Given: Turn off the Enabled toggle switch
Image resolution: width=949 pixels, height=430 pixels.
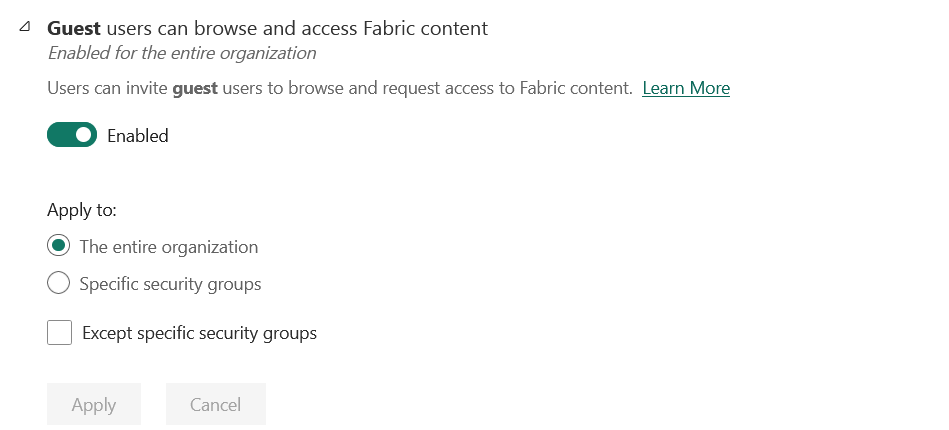Looking at the screenshot, I should pyautogui.click(x=72, y=135).
